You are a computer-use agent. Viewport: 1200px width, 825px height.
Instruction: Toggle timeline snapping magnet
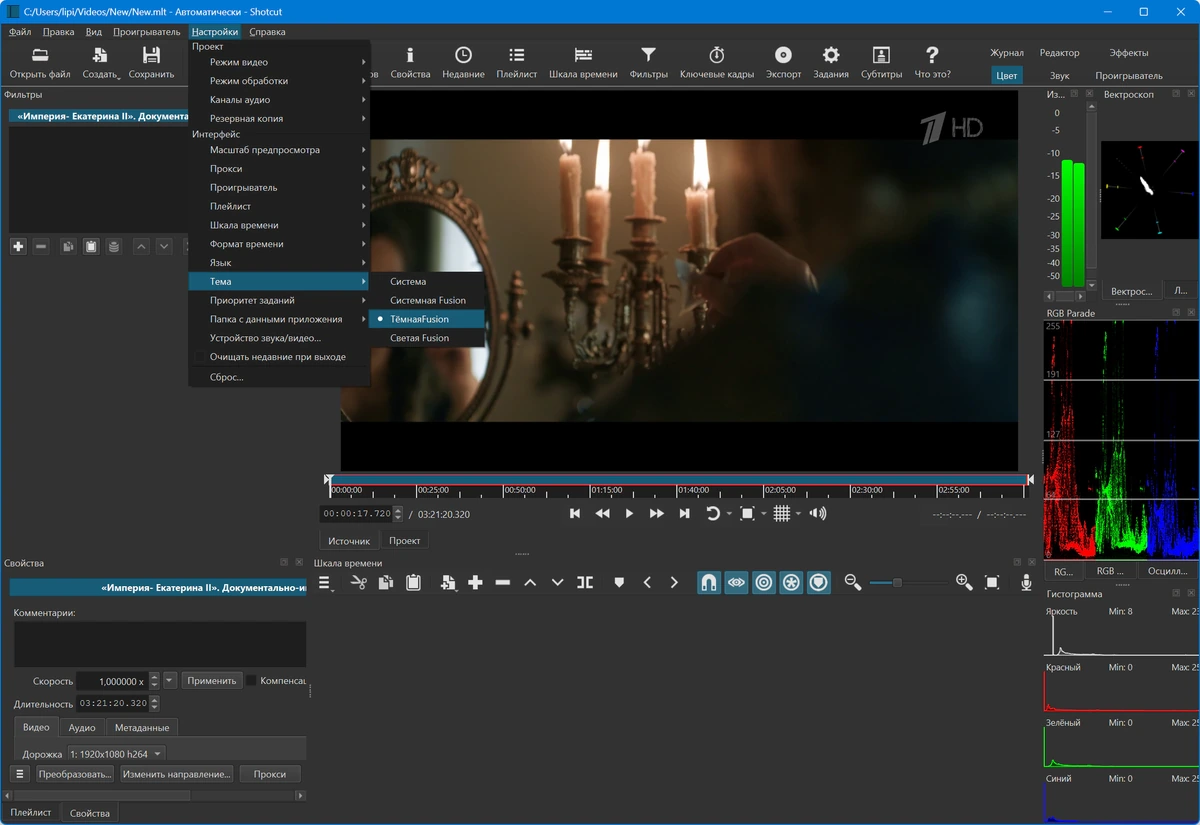pos(708,582)
